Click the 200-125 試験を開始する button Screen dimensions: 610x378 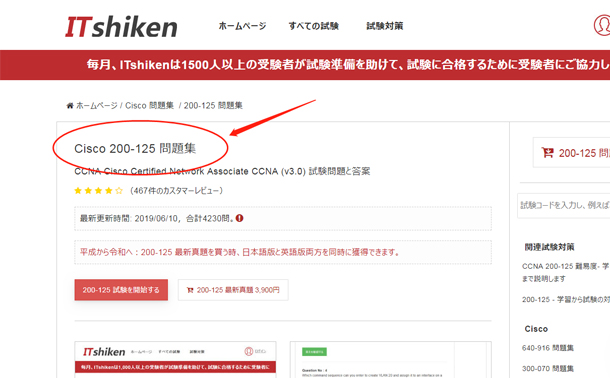coord(121,290)
